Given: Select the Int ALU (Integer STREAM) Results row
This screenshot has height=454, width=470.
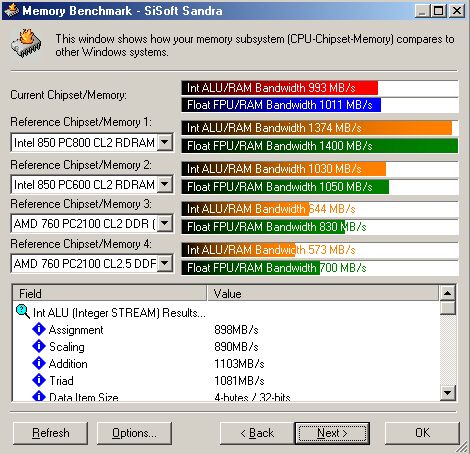Looking at the screenshot, I should (x=119, y=313).
